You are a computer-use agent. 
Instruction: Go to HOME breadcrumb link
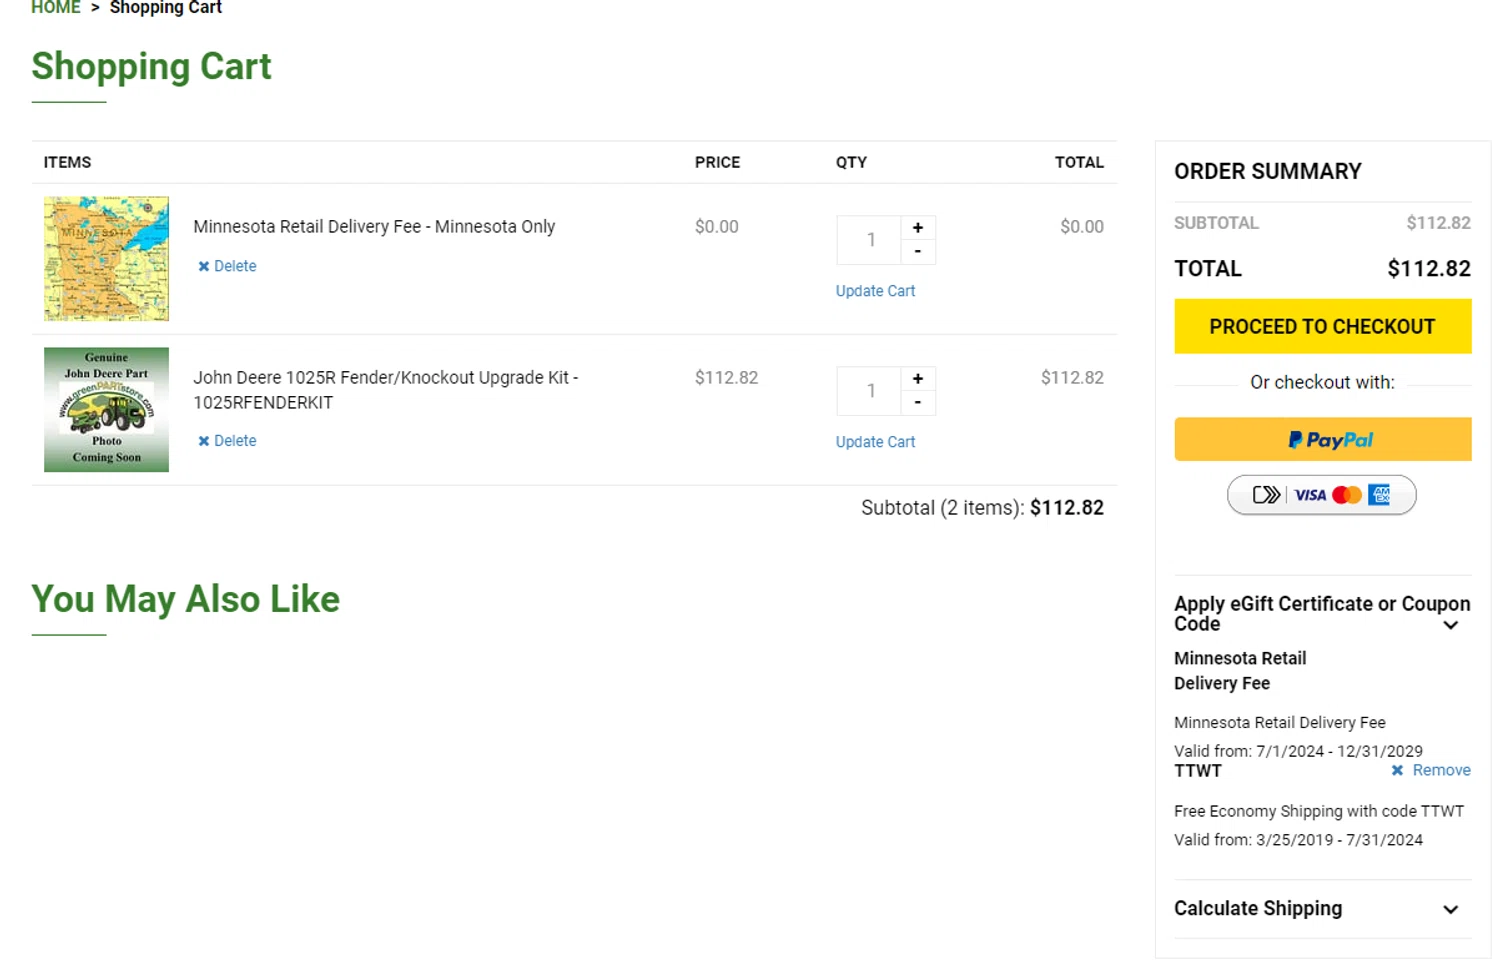55,8
